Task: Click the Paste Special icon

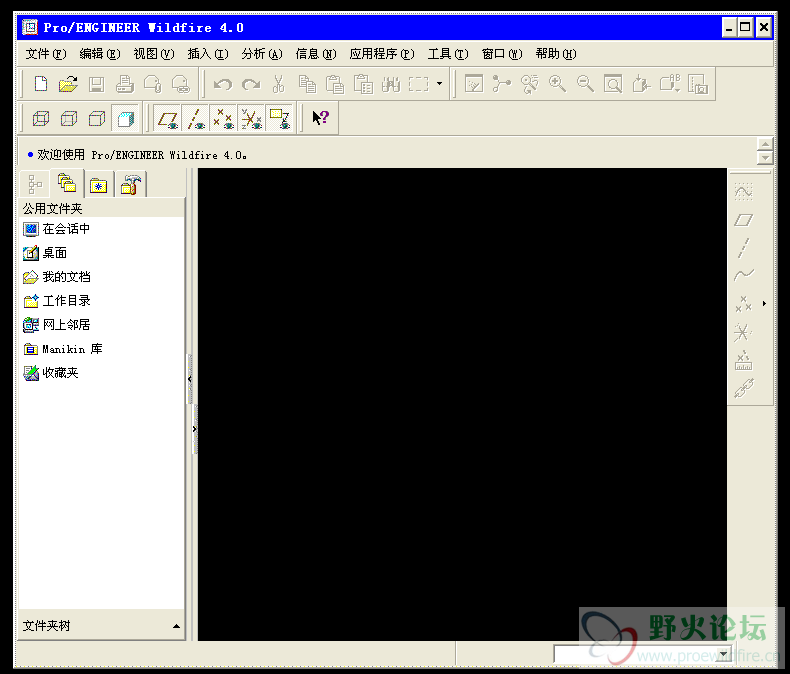Action: coord(363,84)
